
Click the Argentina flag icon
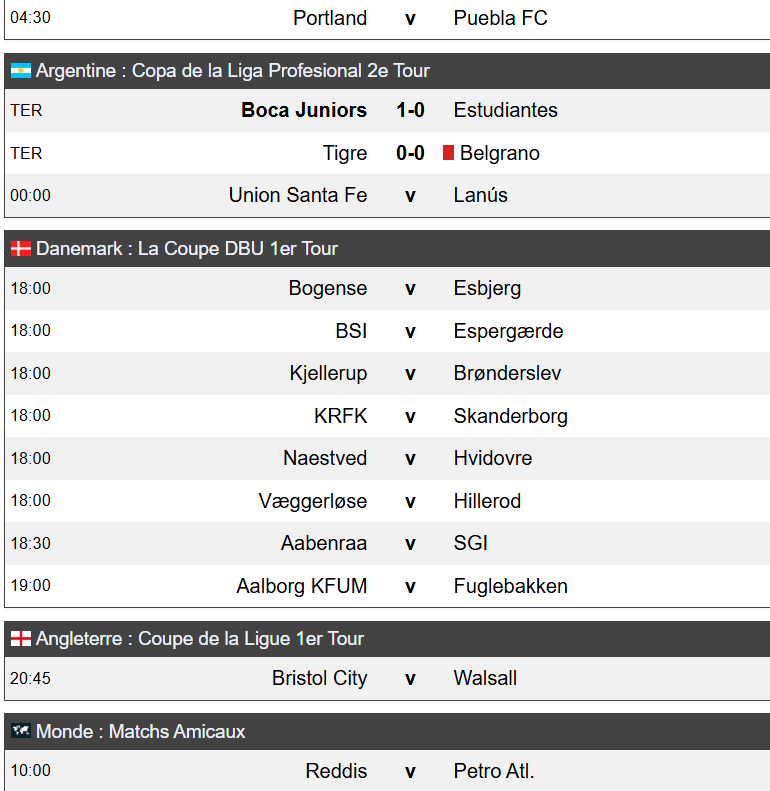point(21,71)
